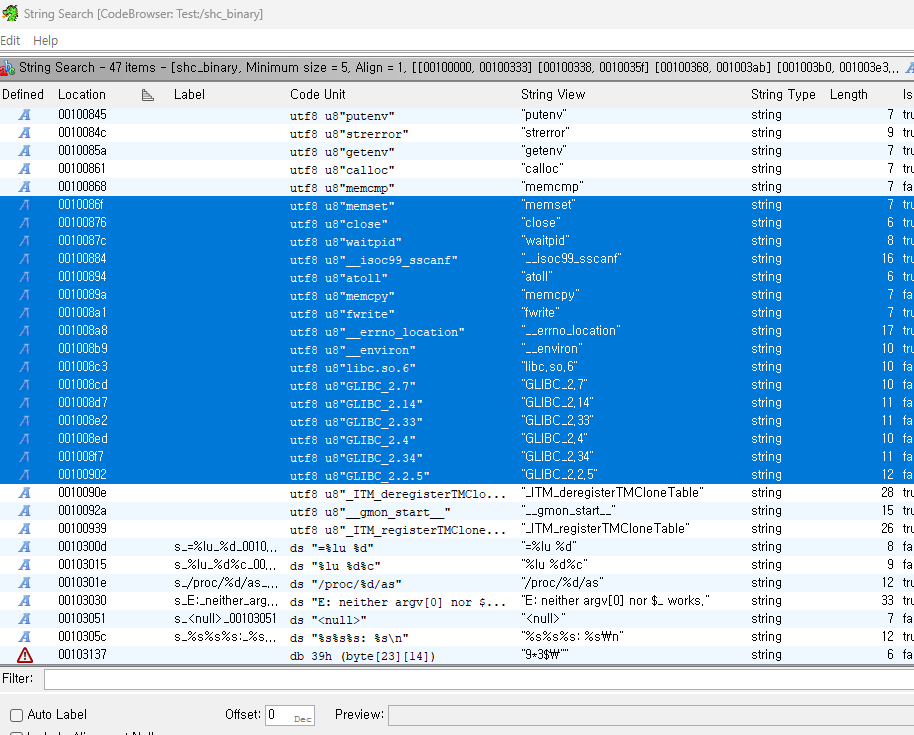Sort by the Label column header
This screenshot has width=914, height=735.
[x=189, y=94]
